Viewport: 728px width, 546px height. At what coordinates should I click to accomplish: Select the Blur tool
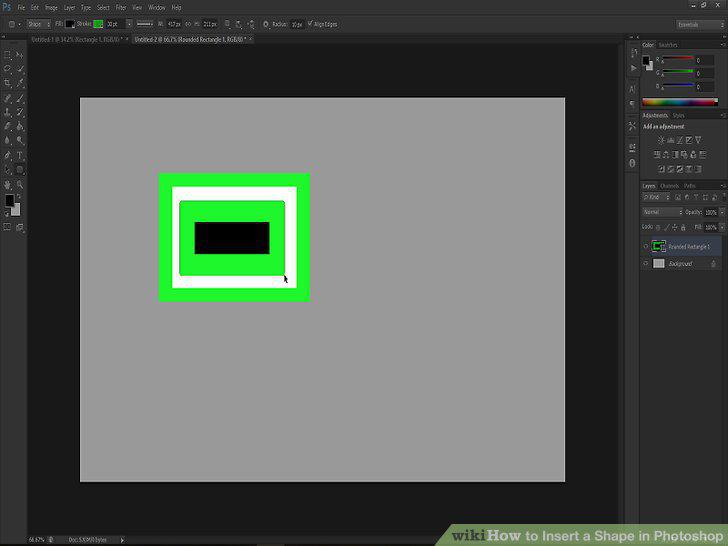click(x=7, y=141)
